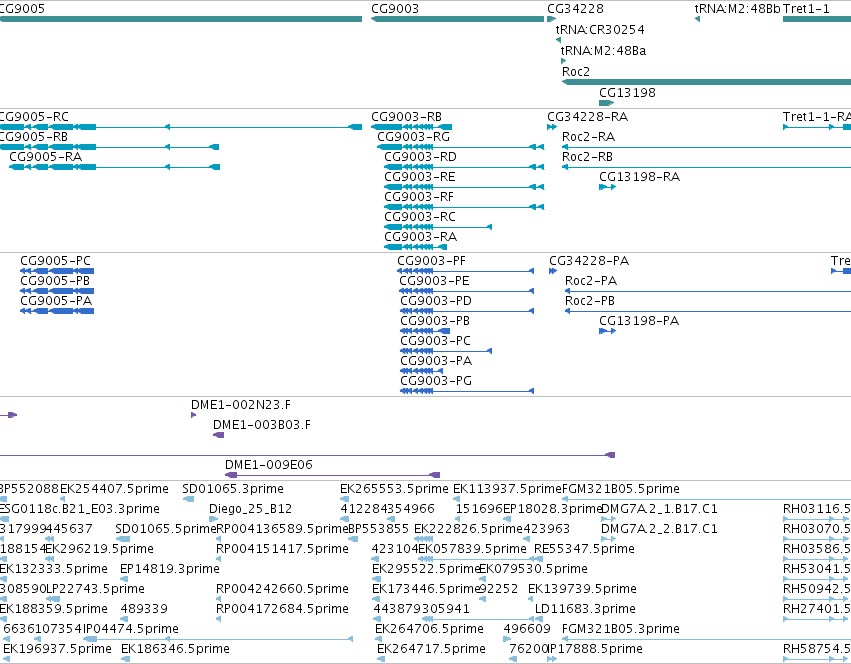851x664 pixels.
Task: Click the DME1-009E06 label
Action: pos(269,465)
